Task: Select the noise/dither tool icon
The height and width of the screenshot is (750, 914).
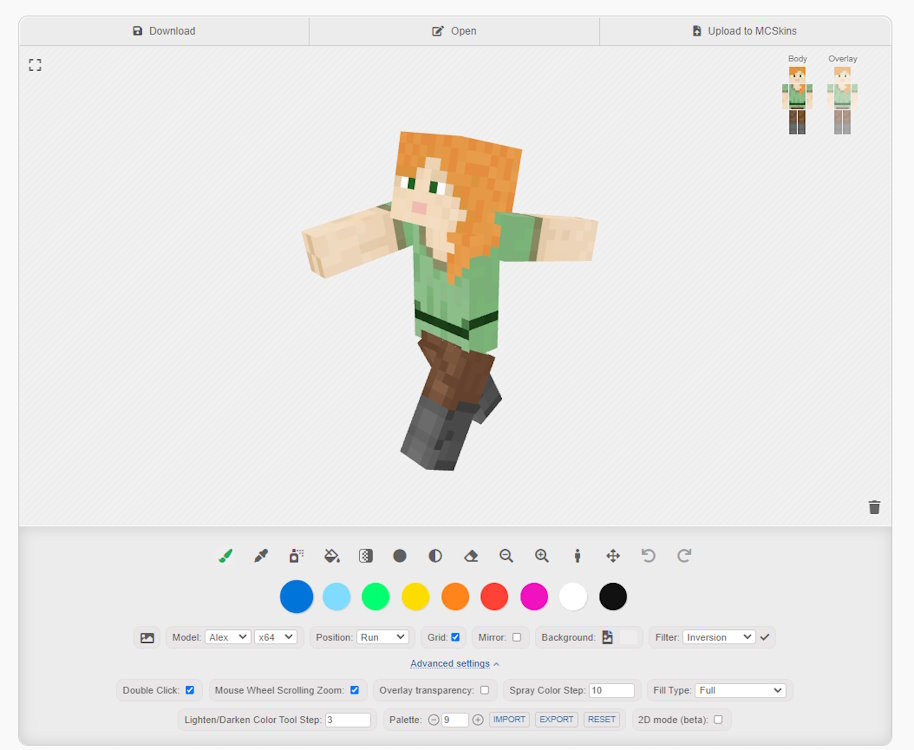Action: 365,556
